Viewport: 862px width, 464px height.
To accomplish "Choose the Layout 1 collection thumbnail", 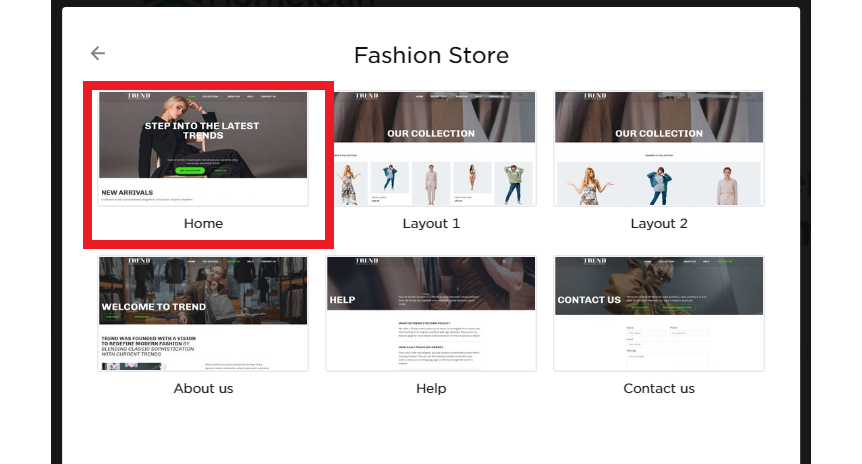I will coord(431,148).
